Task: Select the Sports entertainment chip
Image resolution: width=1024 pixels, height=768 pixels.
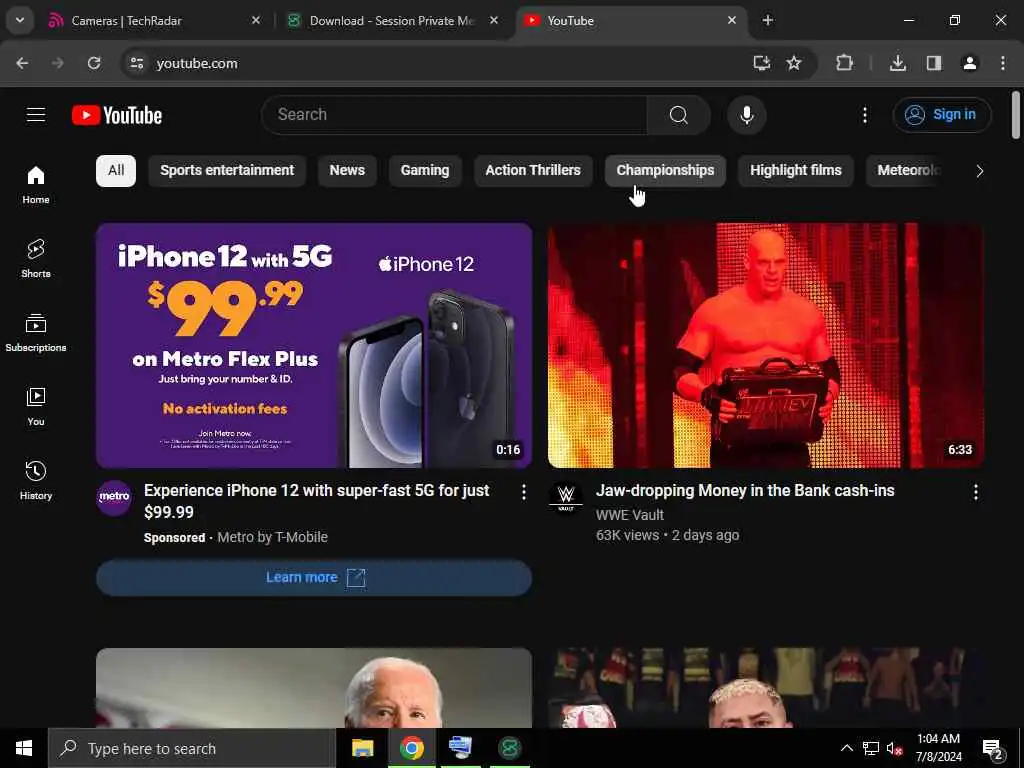Action: tap(227, 170)
